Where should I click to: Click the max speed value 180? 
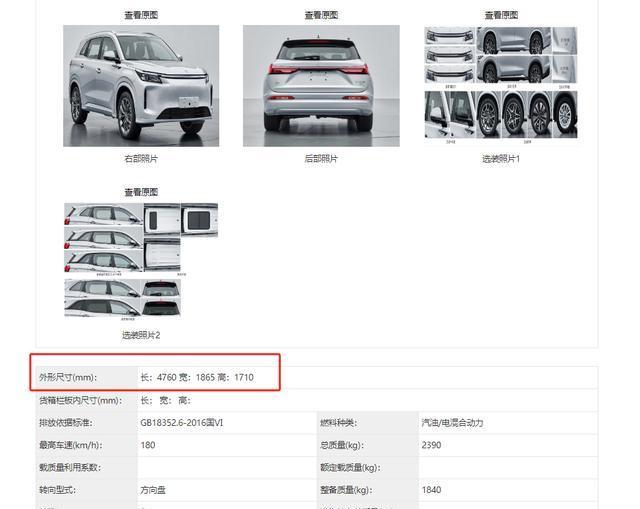coord(148,445)
